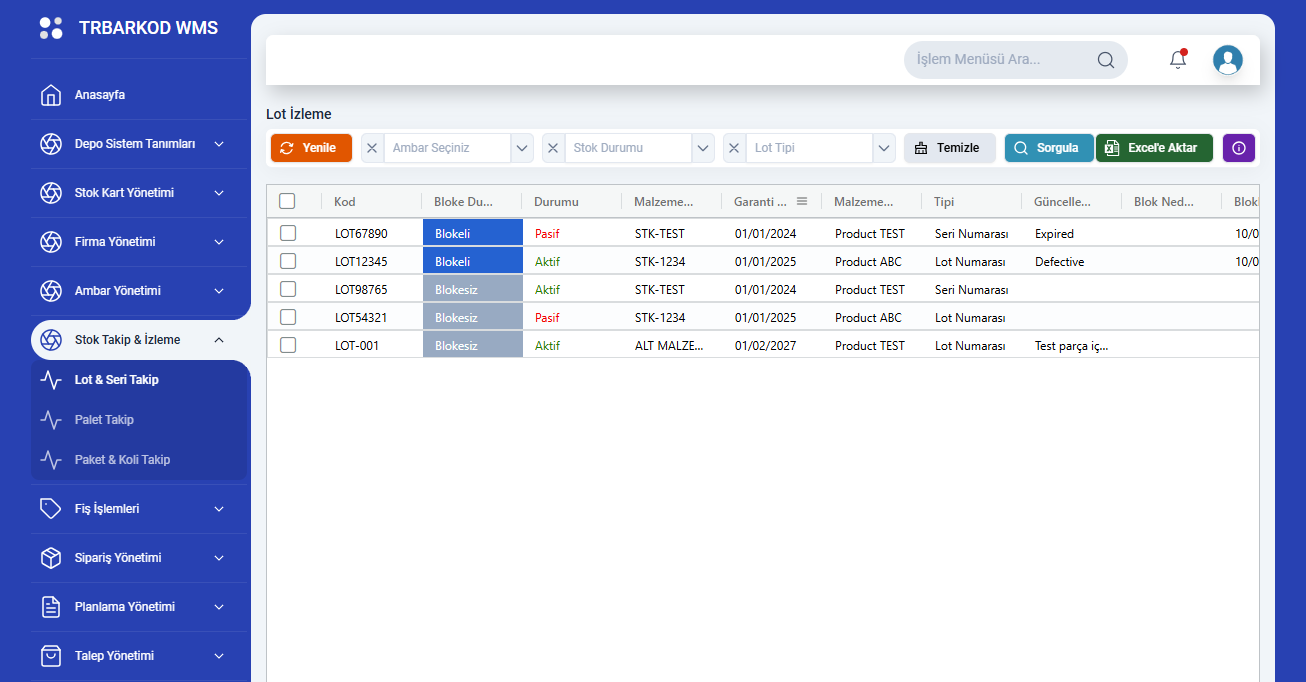Click the notification bell icon
Screen dimensions: 1306x682
coord(1178,60)
